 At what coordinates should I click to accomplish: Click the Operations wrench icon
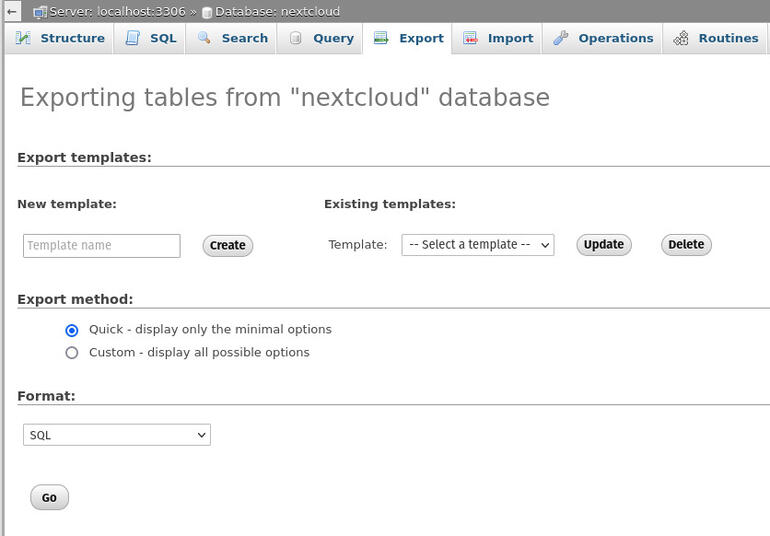pos(560,38)
